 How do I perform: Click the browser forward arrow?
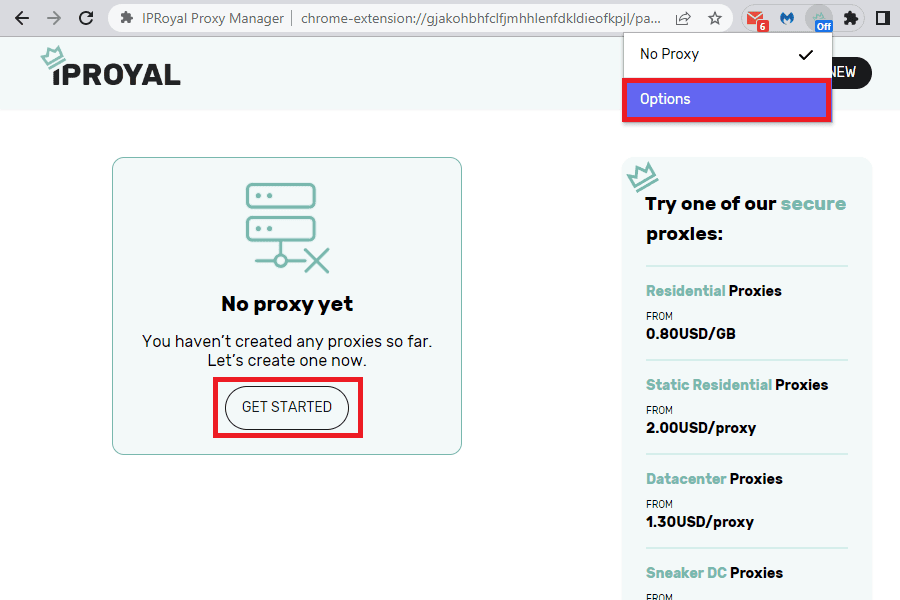coord(54,18)
